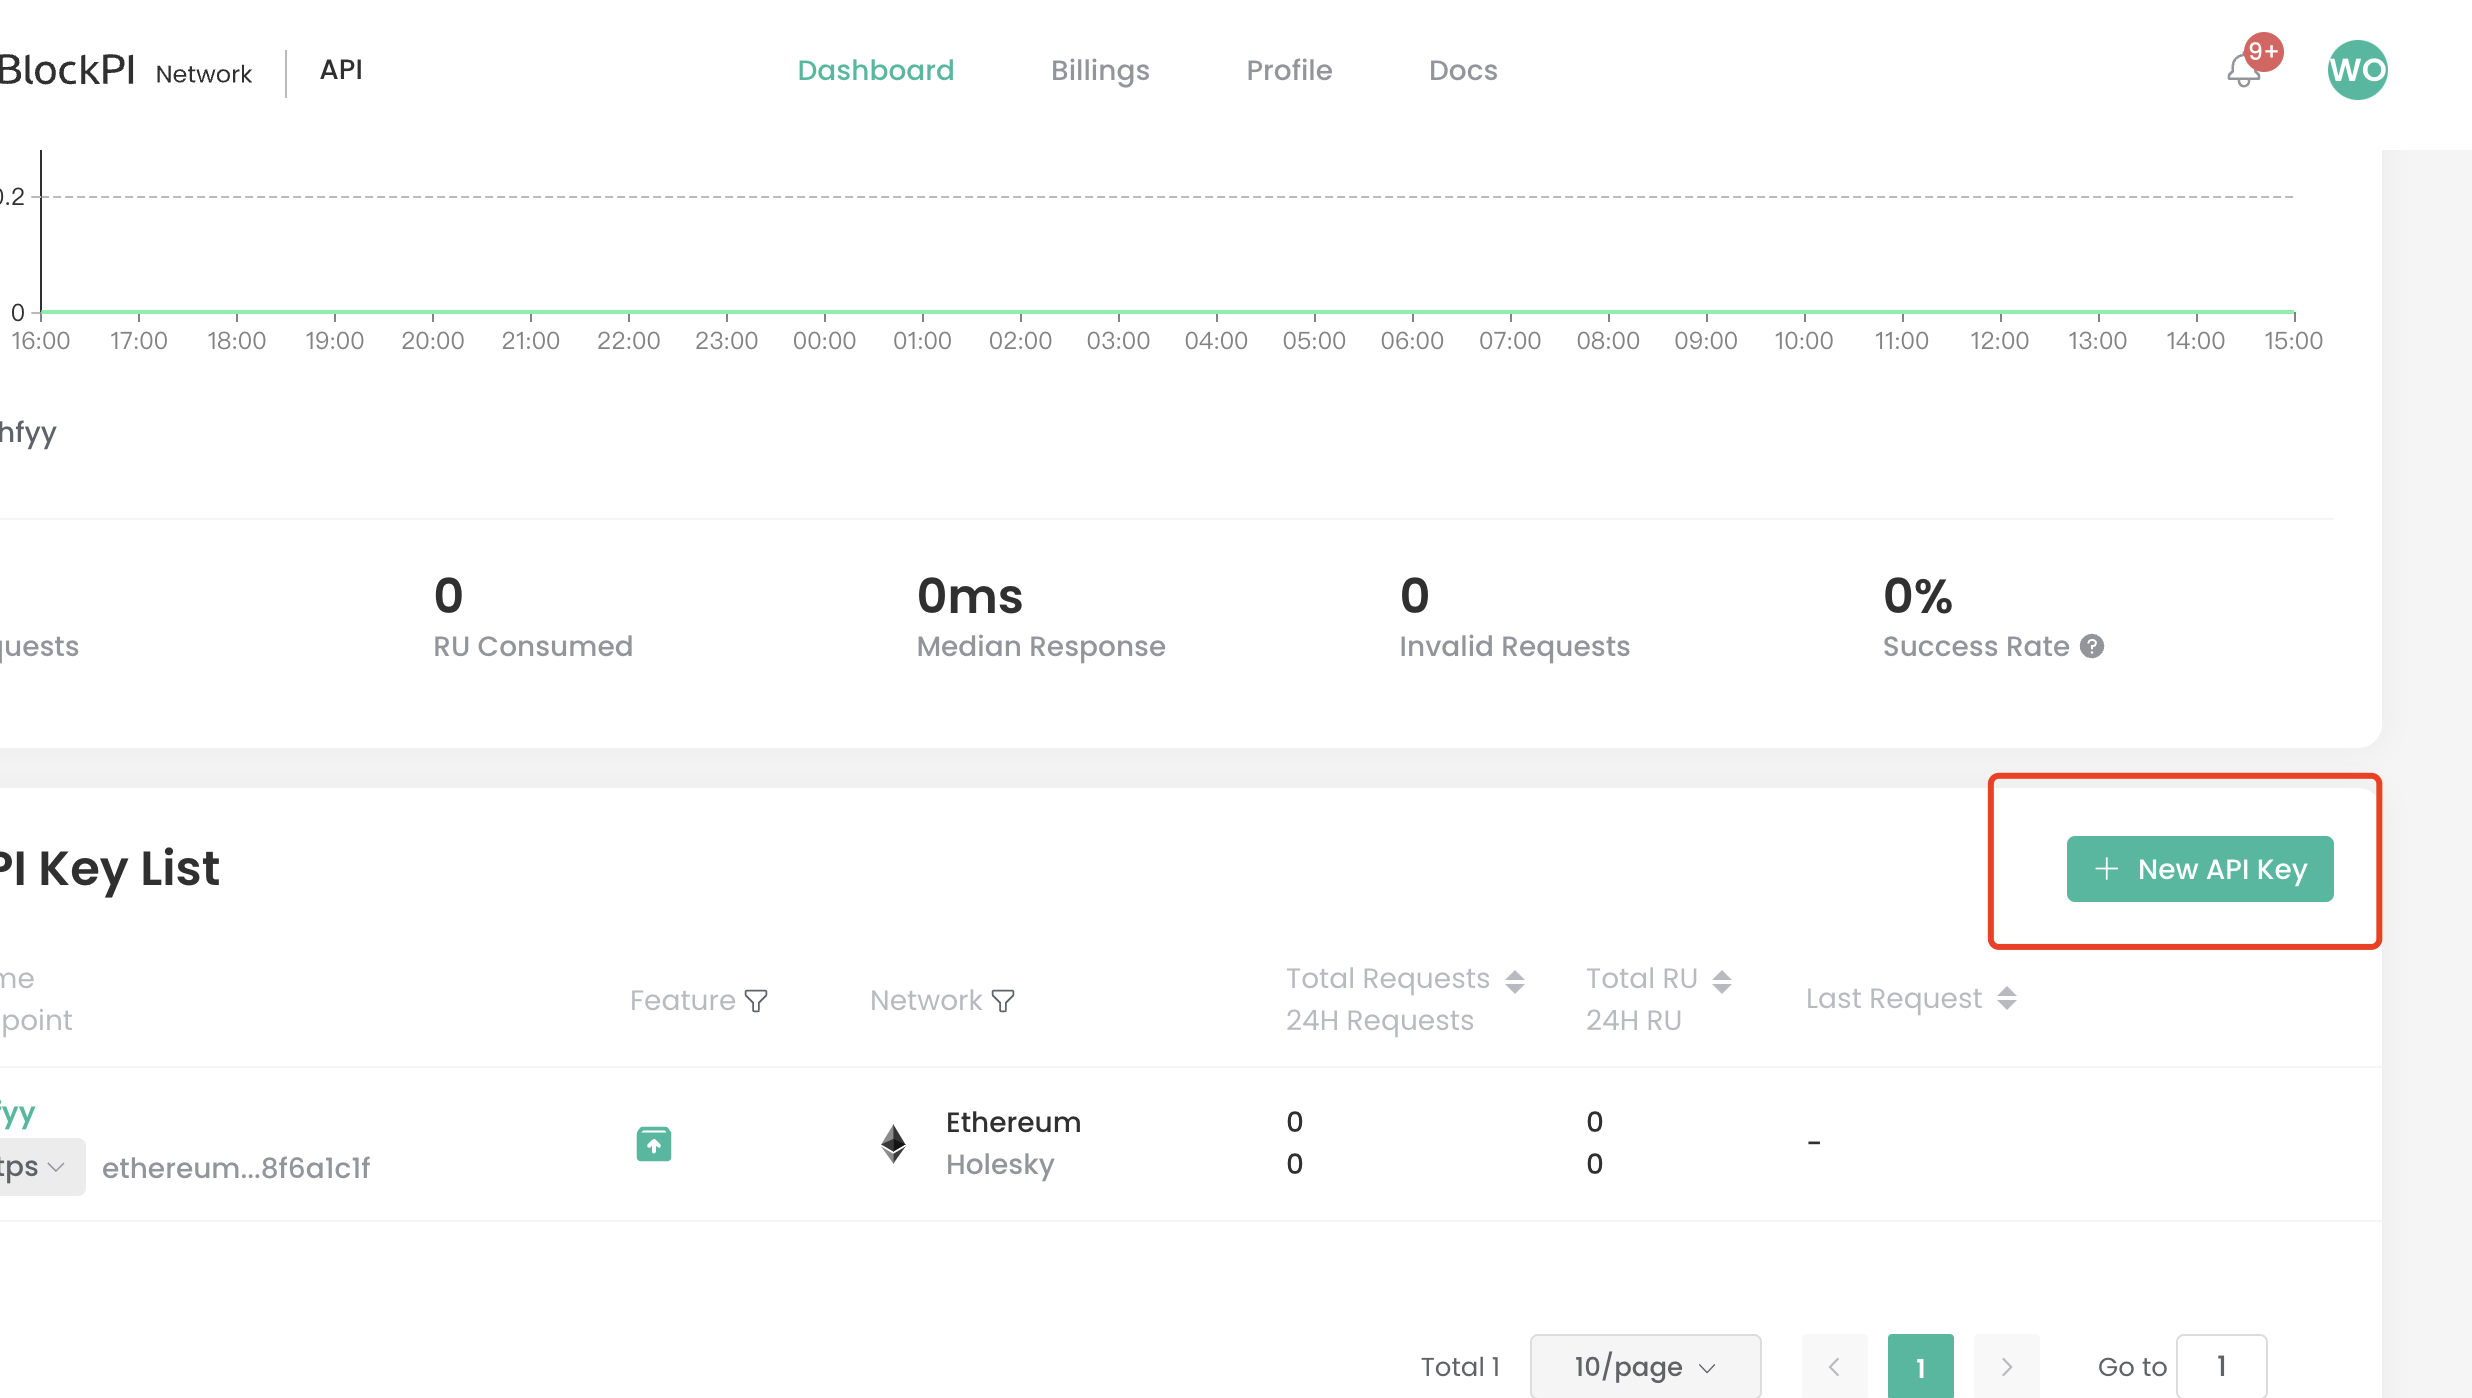Image resolution: width=2472 pixels, height=1398 pixels.
Task: Click the green archive feature icon
Action: pos(654,1143)
